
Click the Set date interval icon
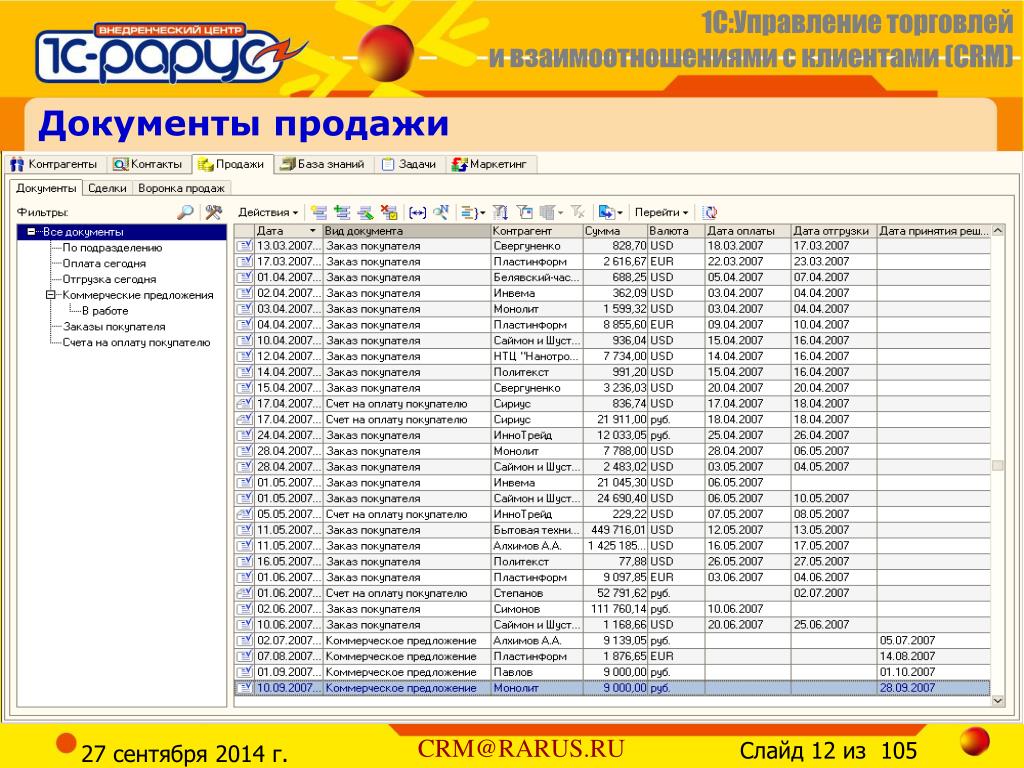coord(417,212)
